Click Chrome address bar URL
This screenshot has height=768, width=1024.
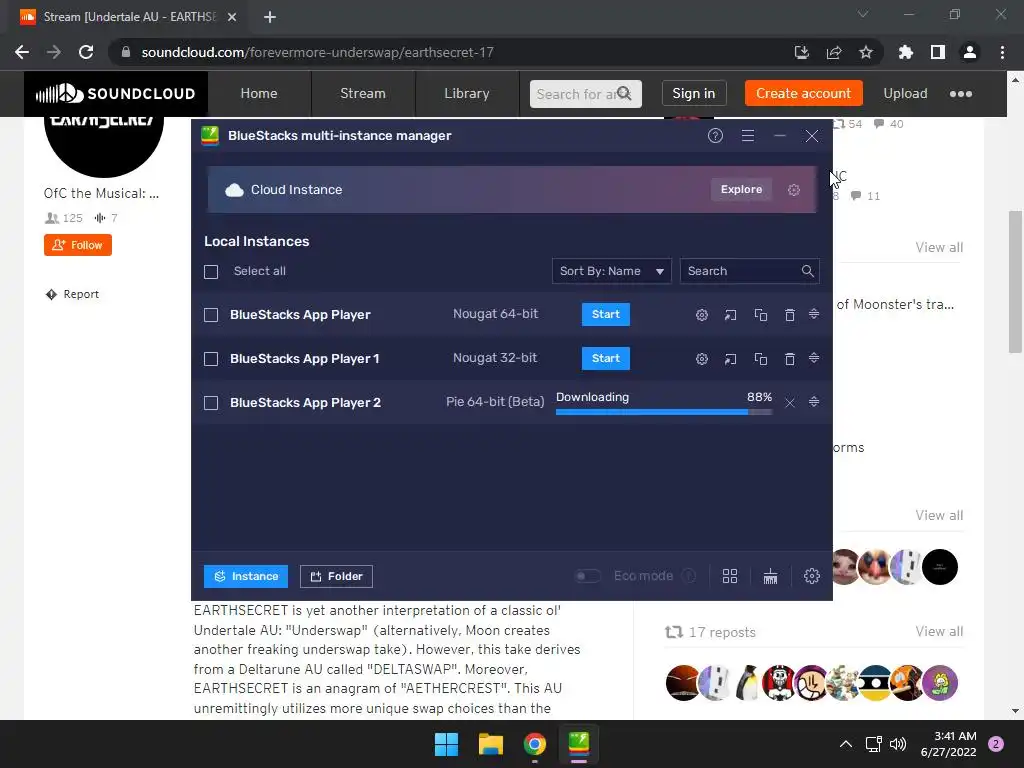tap(317, 52)
